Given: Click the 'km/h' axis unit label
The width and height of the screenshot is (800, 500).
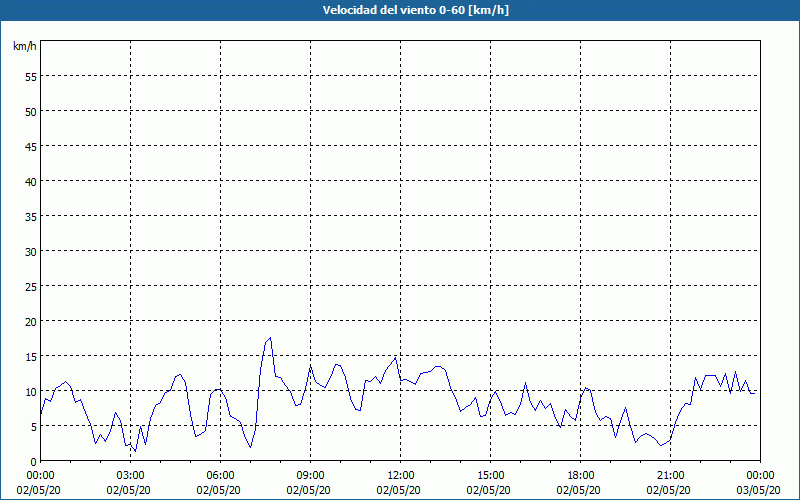Looking at the screenshot, I should pyautogui.click(x=24, y=46).
